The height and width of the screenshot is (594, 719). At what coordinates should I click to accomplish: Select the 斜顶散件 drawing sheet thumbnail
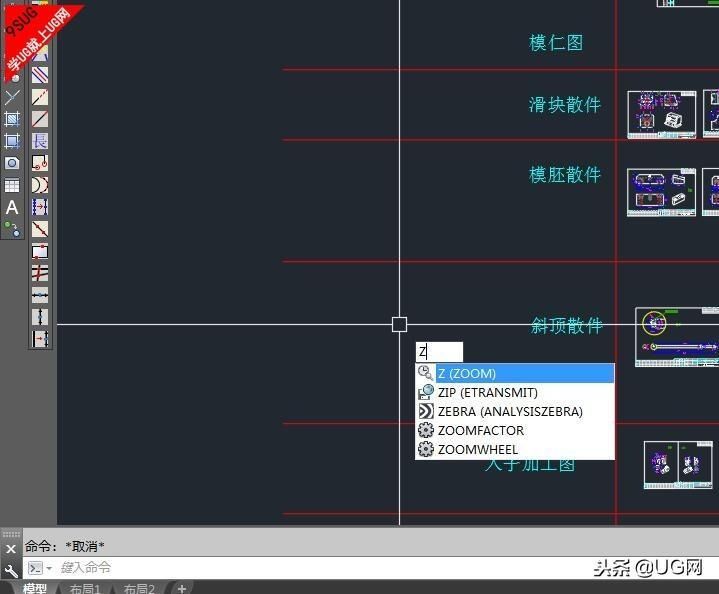677,337
